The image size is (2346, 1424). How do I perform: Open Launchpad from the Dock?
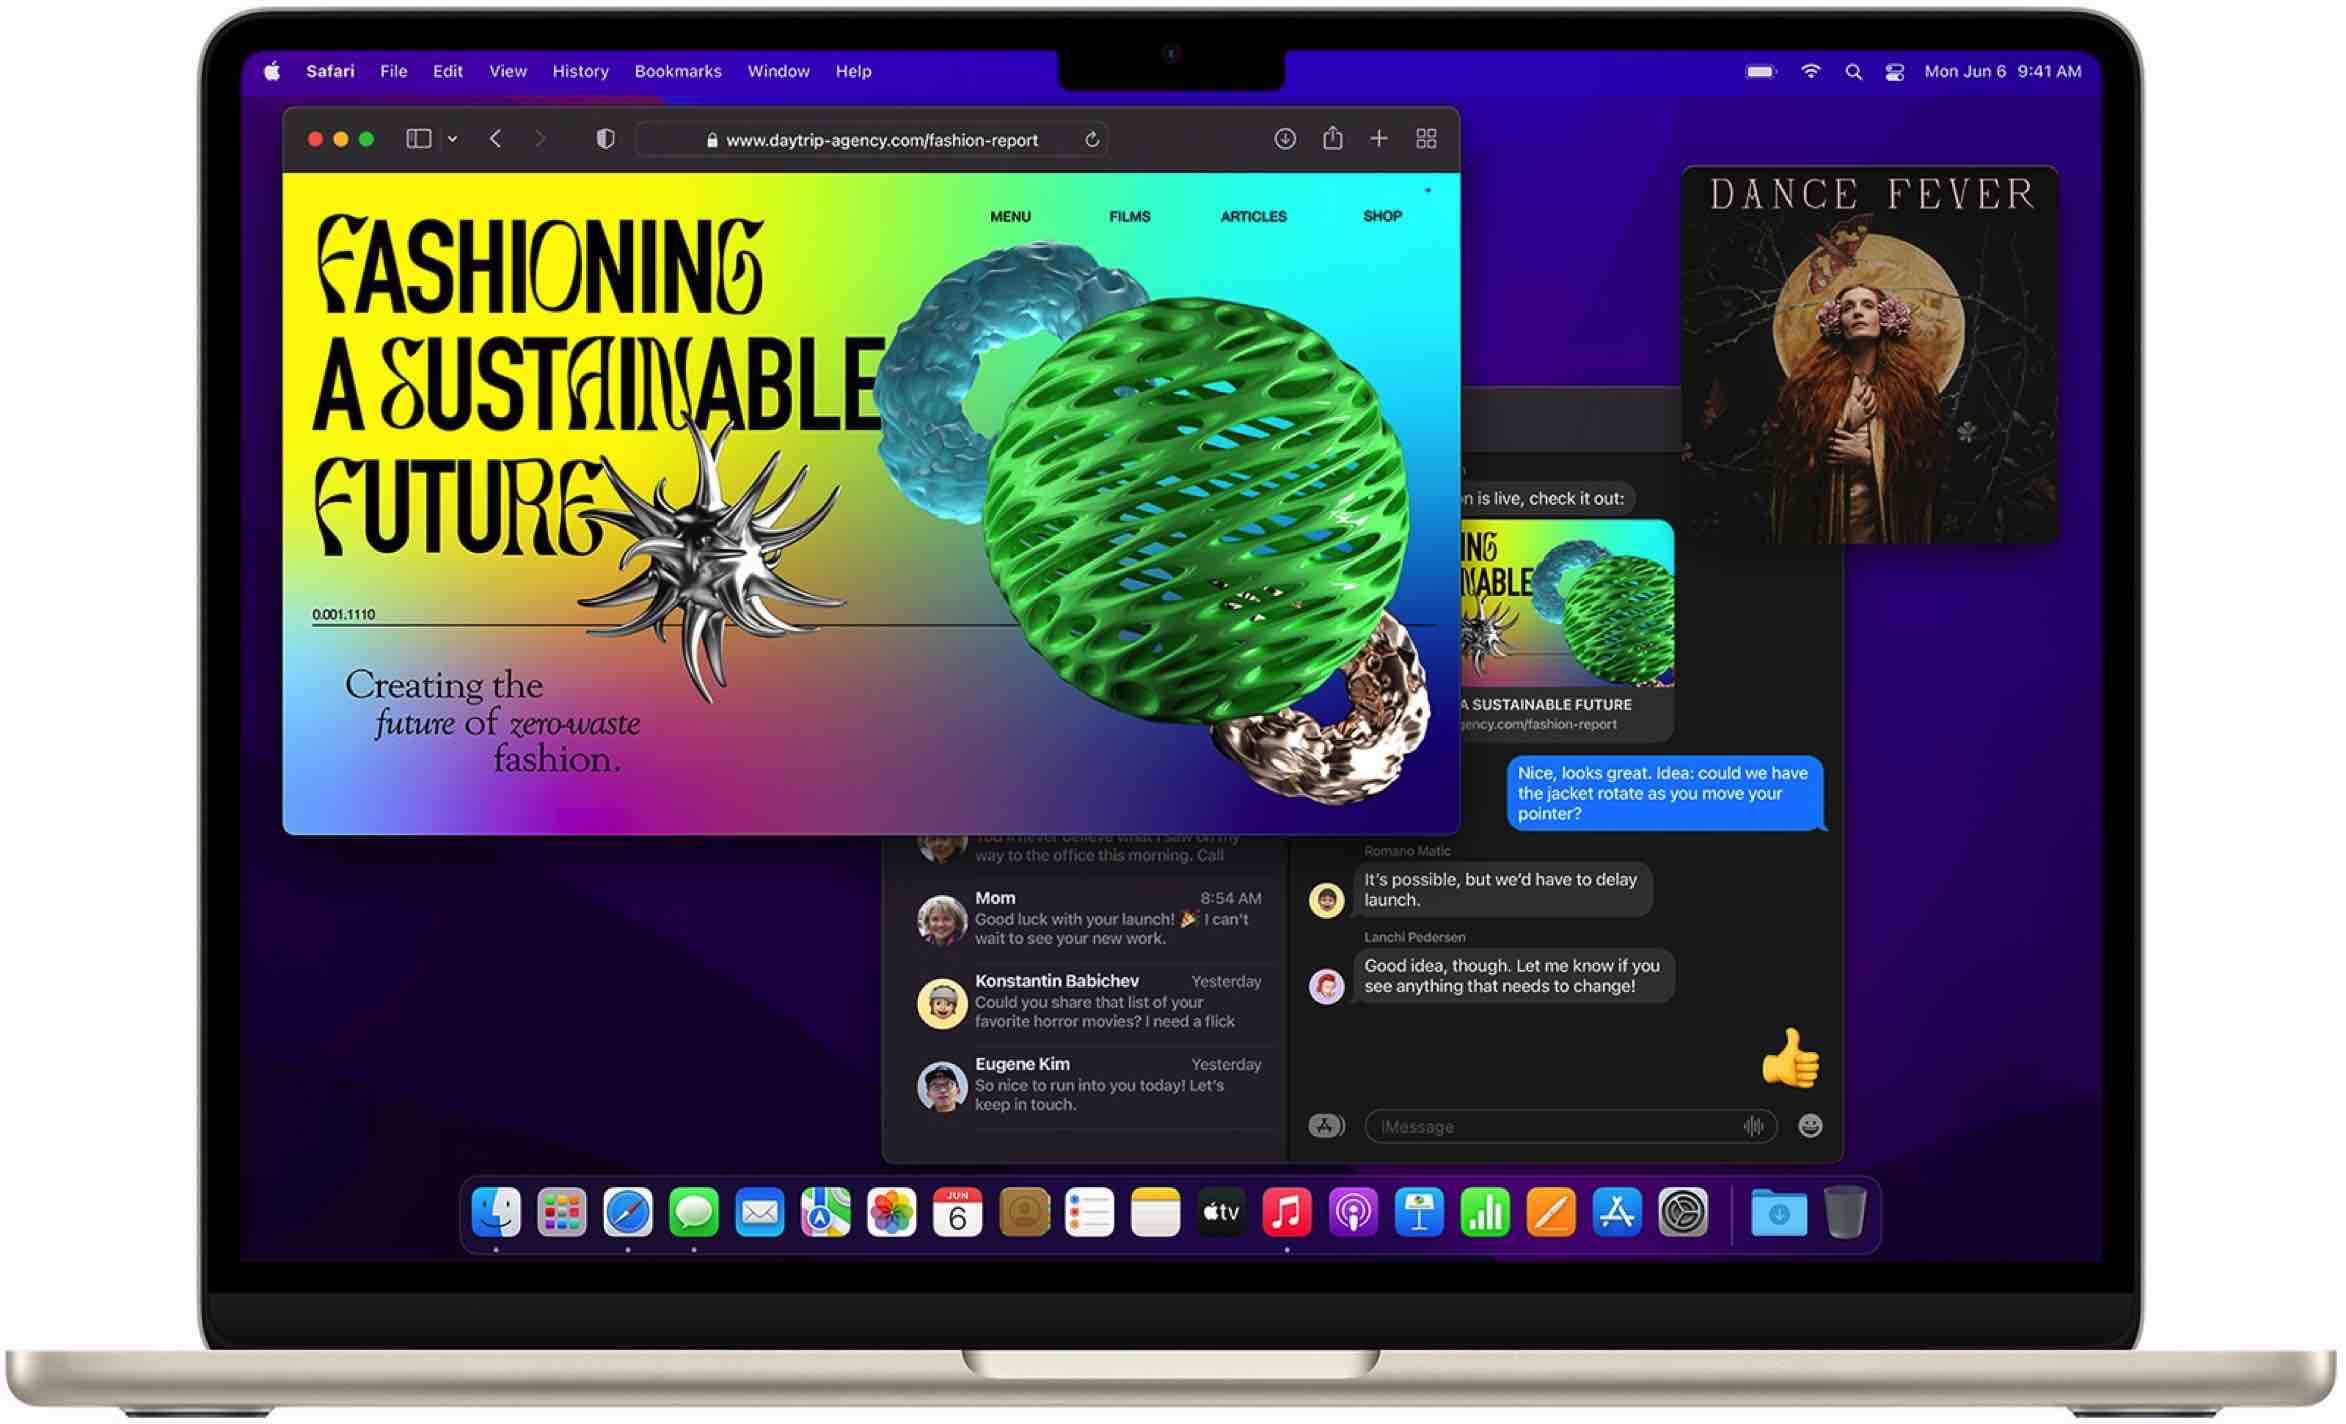(x=562, y=1213)
